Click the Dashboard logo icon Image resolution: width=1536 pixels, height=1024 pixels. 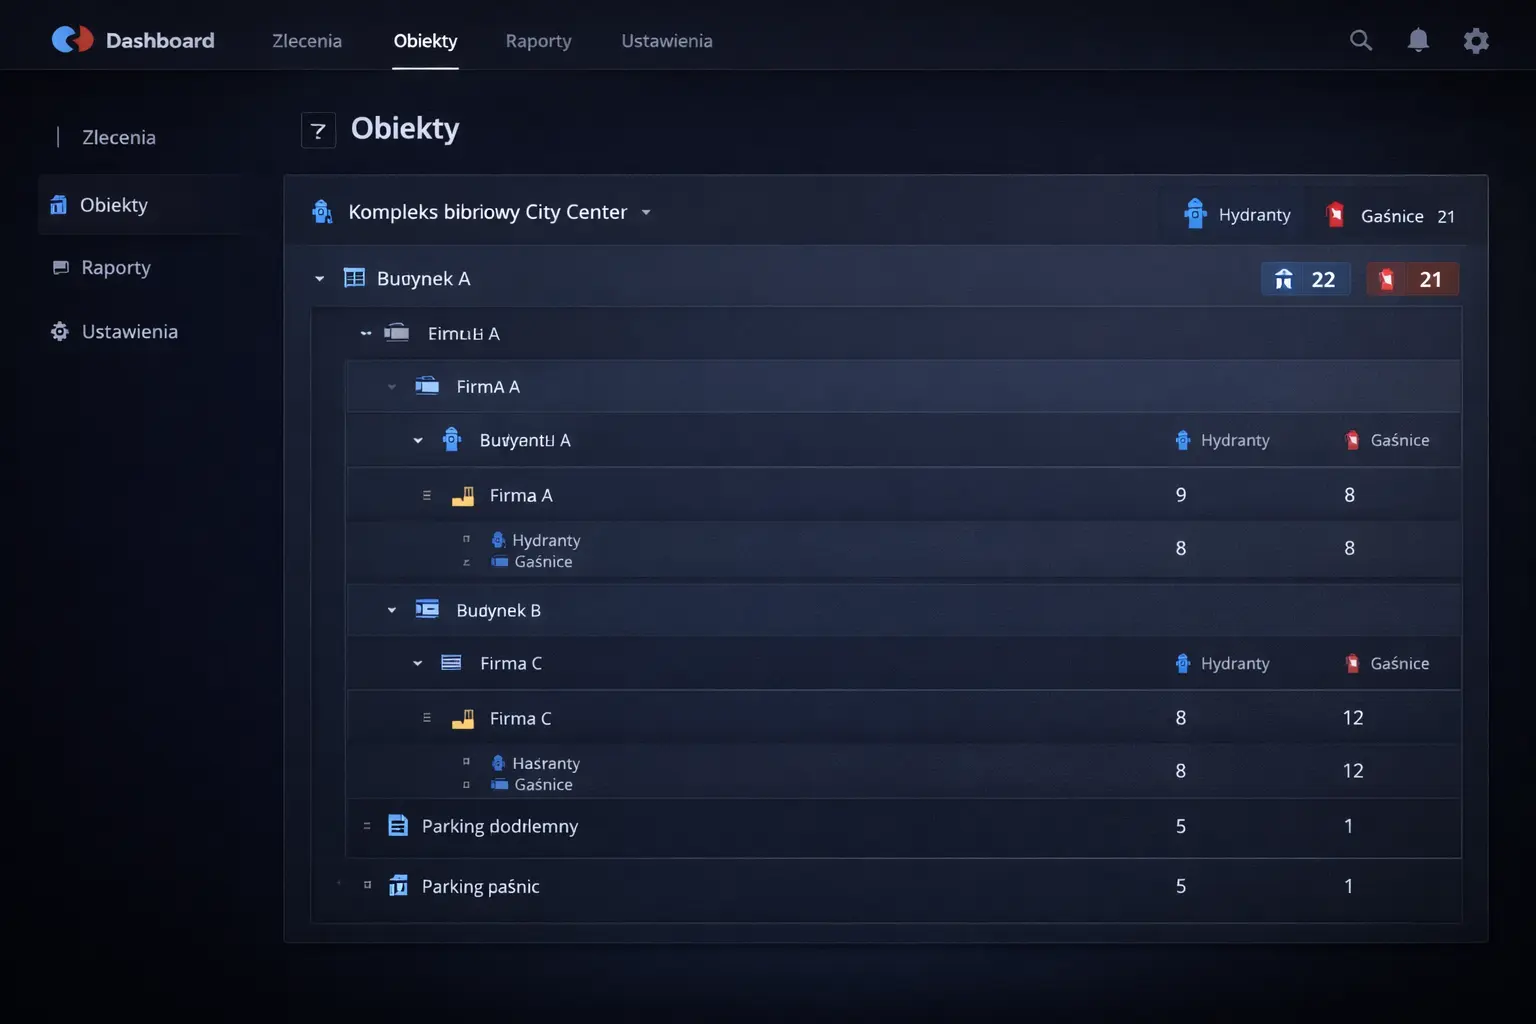[x=72, y=40]
